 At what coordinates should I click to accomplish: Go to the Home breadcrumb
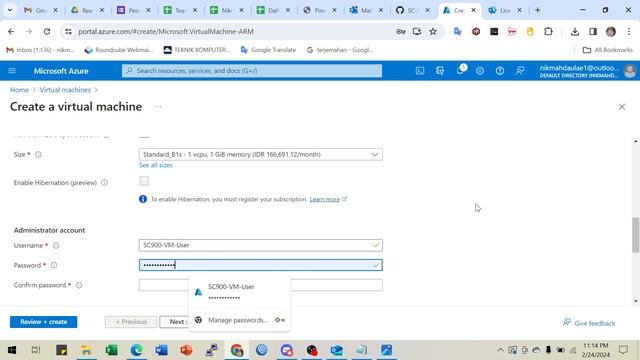coord(19,90)
